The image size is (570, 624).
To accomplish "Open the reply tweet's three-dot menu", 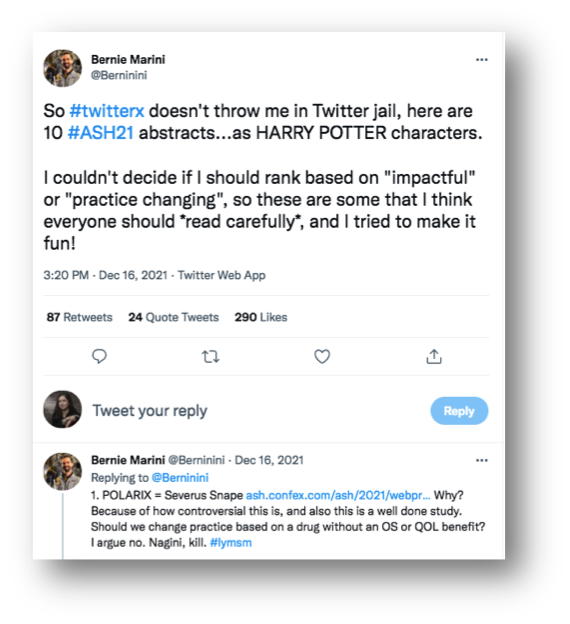I will click(x=482, y=460).
